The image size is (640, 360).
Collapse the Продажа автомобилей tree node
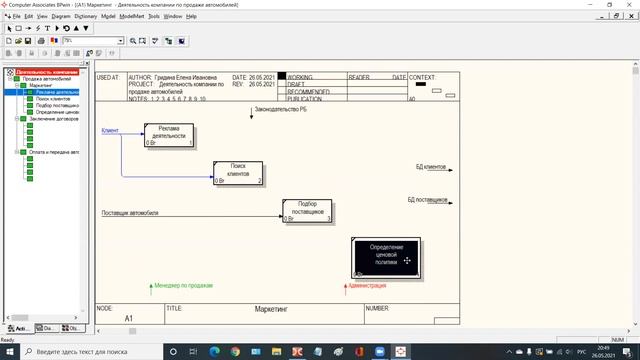[11, 79]
